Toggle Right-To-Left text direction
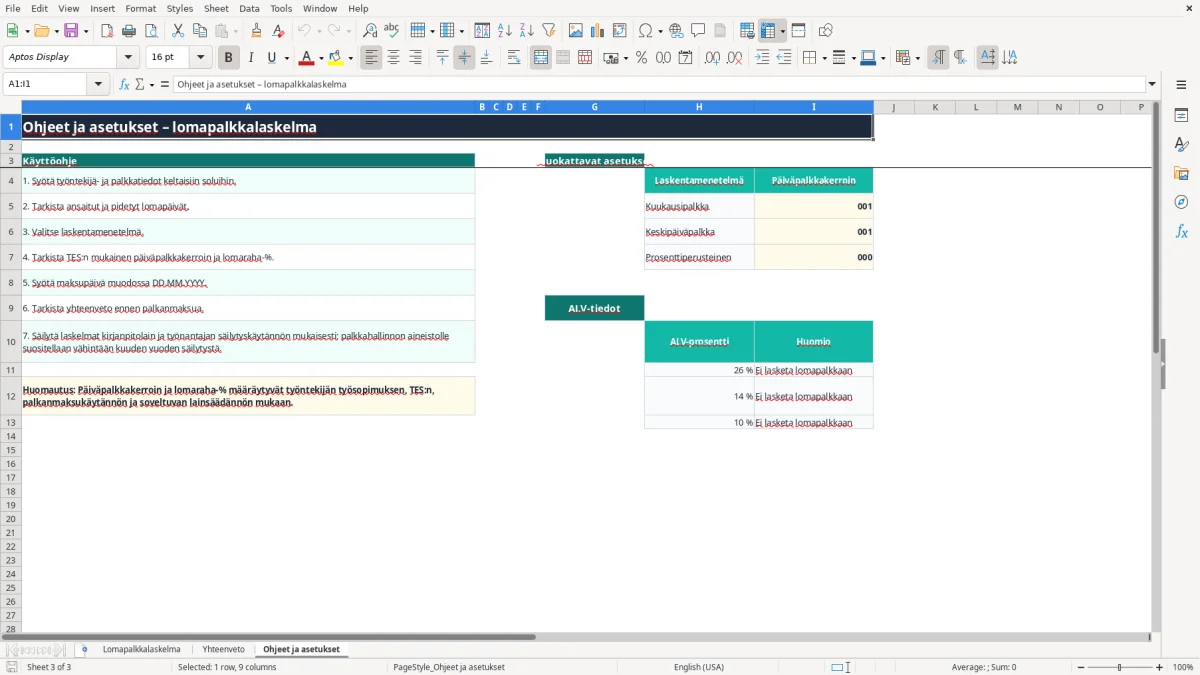This screenshot has height=675, width=1200. [960, 58]
